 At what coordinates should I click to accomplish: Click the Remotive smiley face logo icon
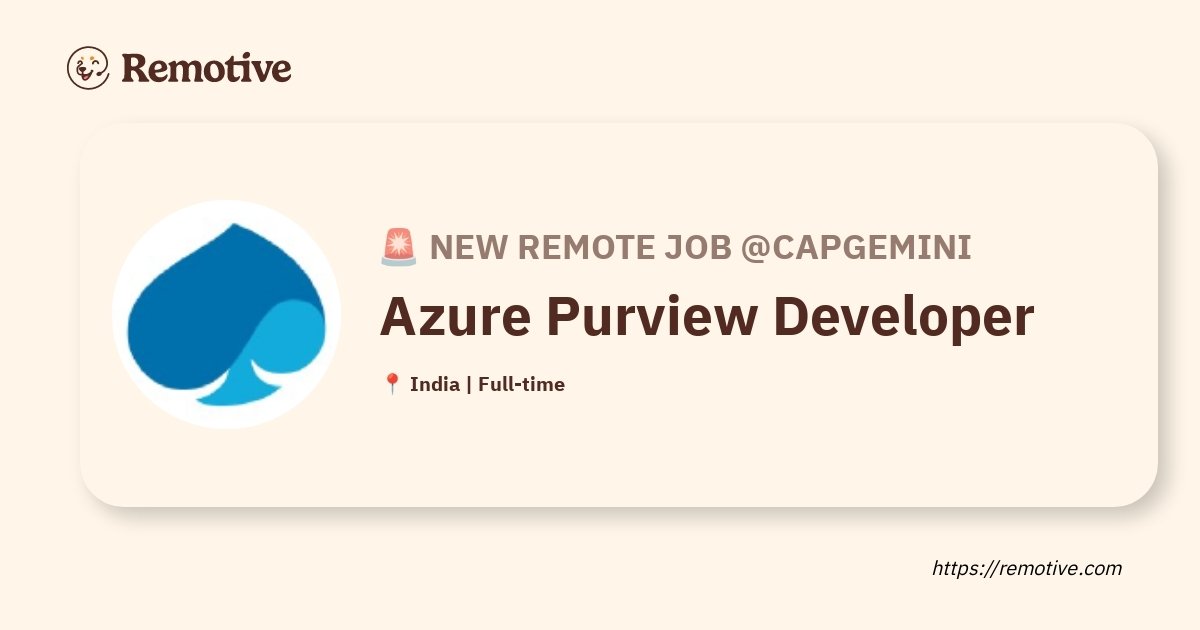88,68
